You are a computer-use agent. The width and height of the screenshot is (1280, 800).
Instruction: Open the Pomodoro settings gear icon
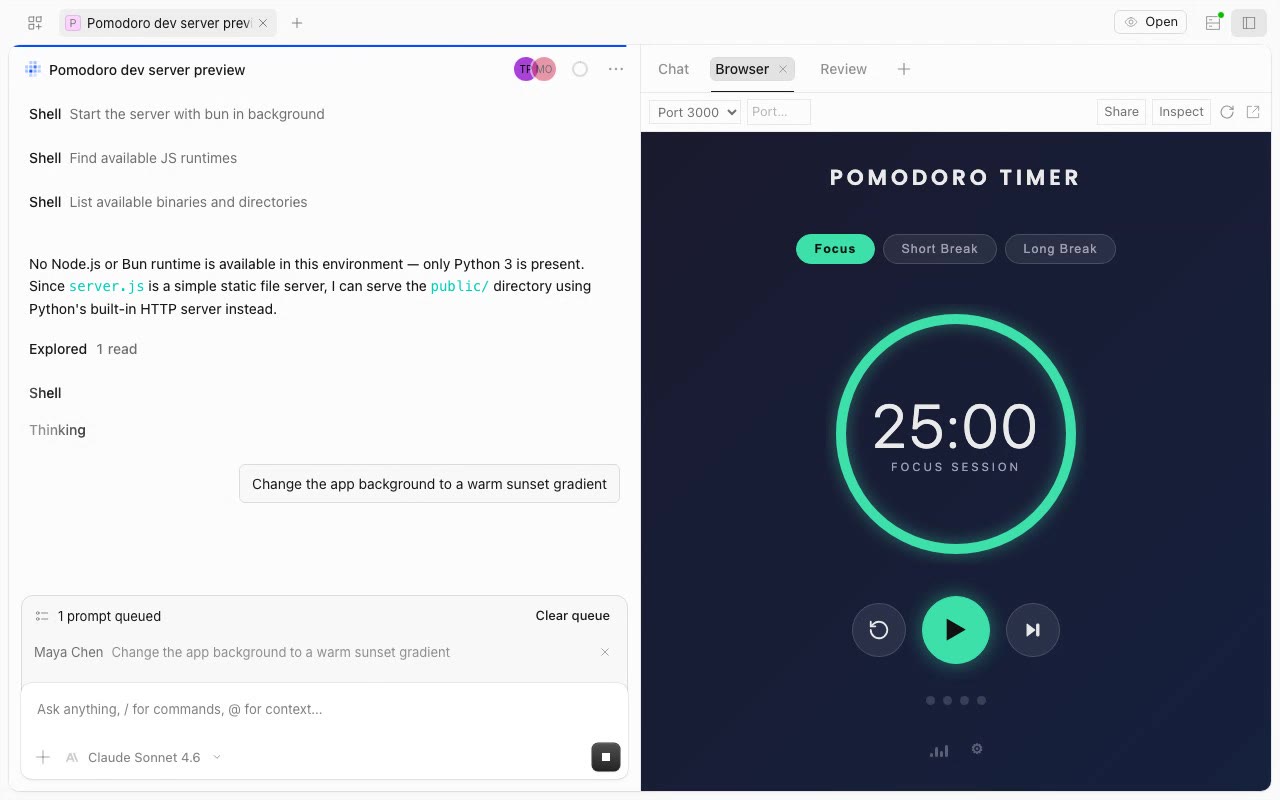(x=977, y=749)
